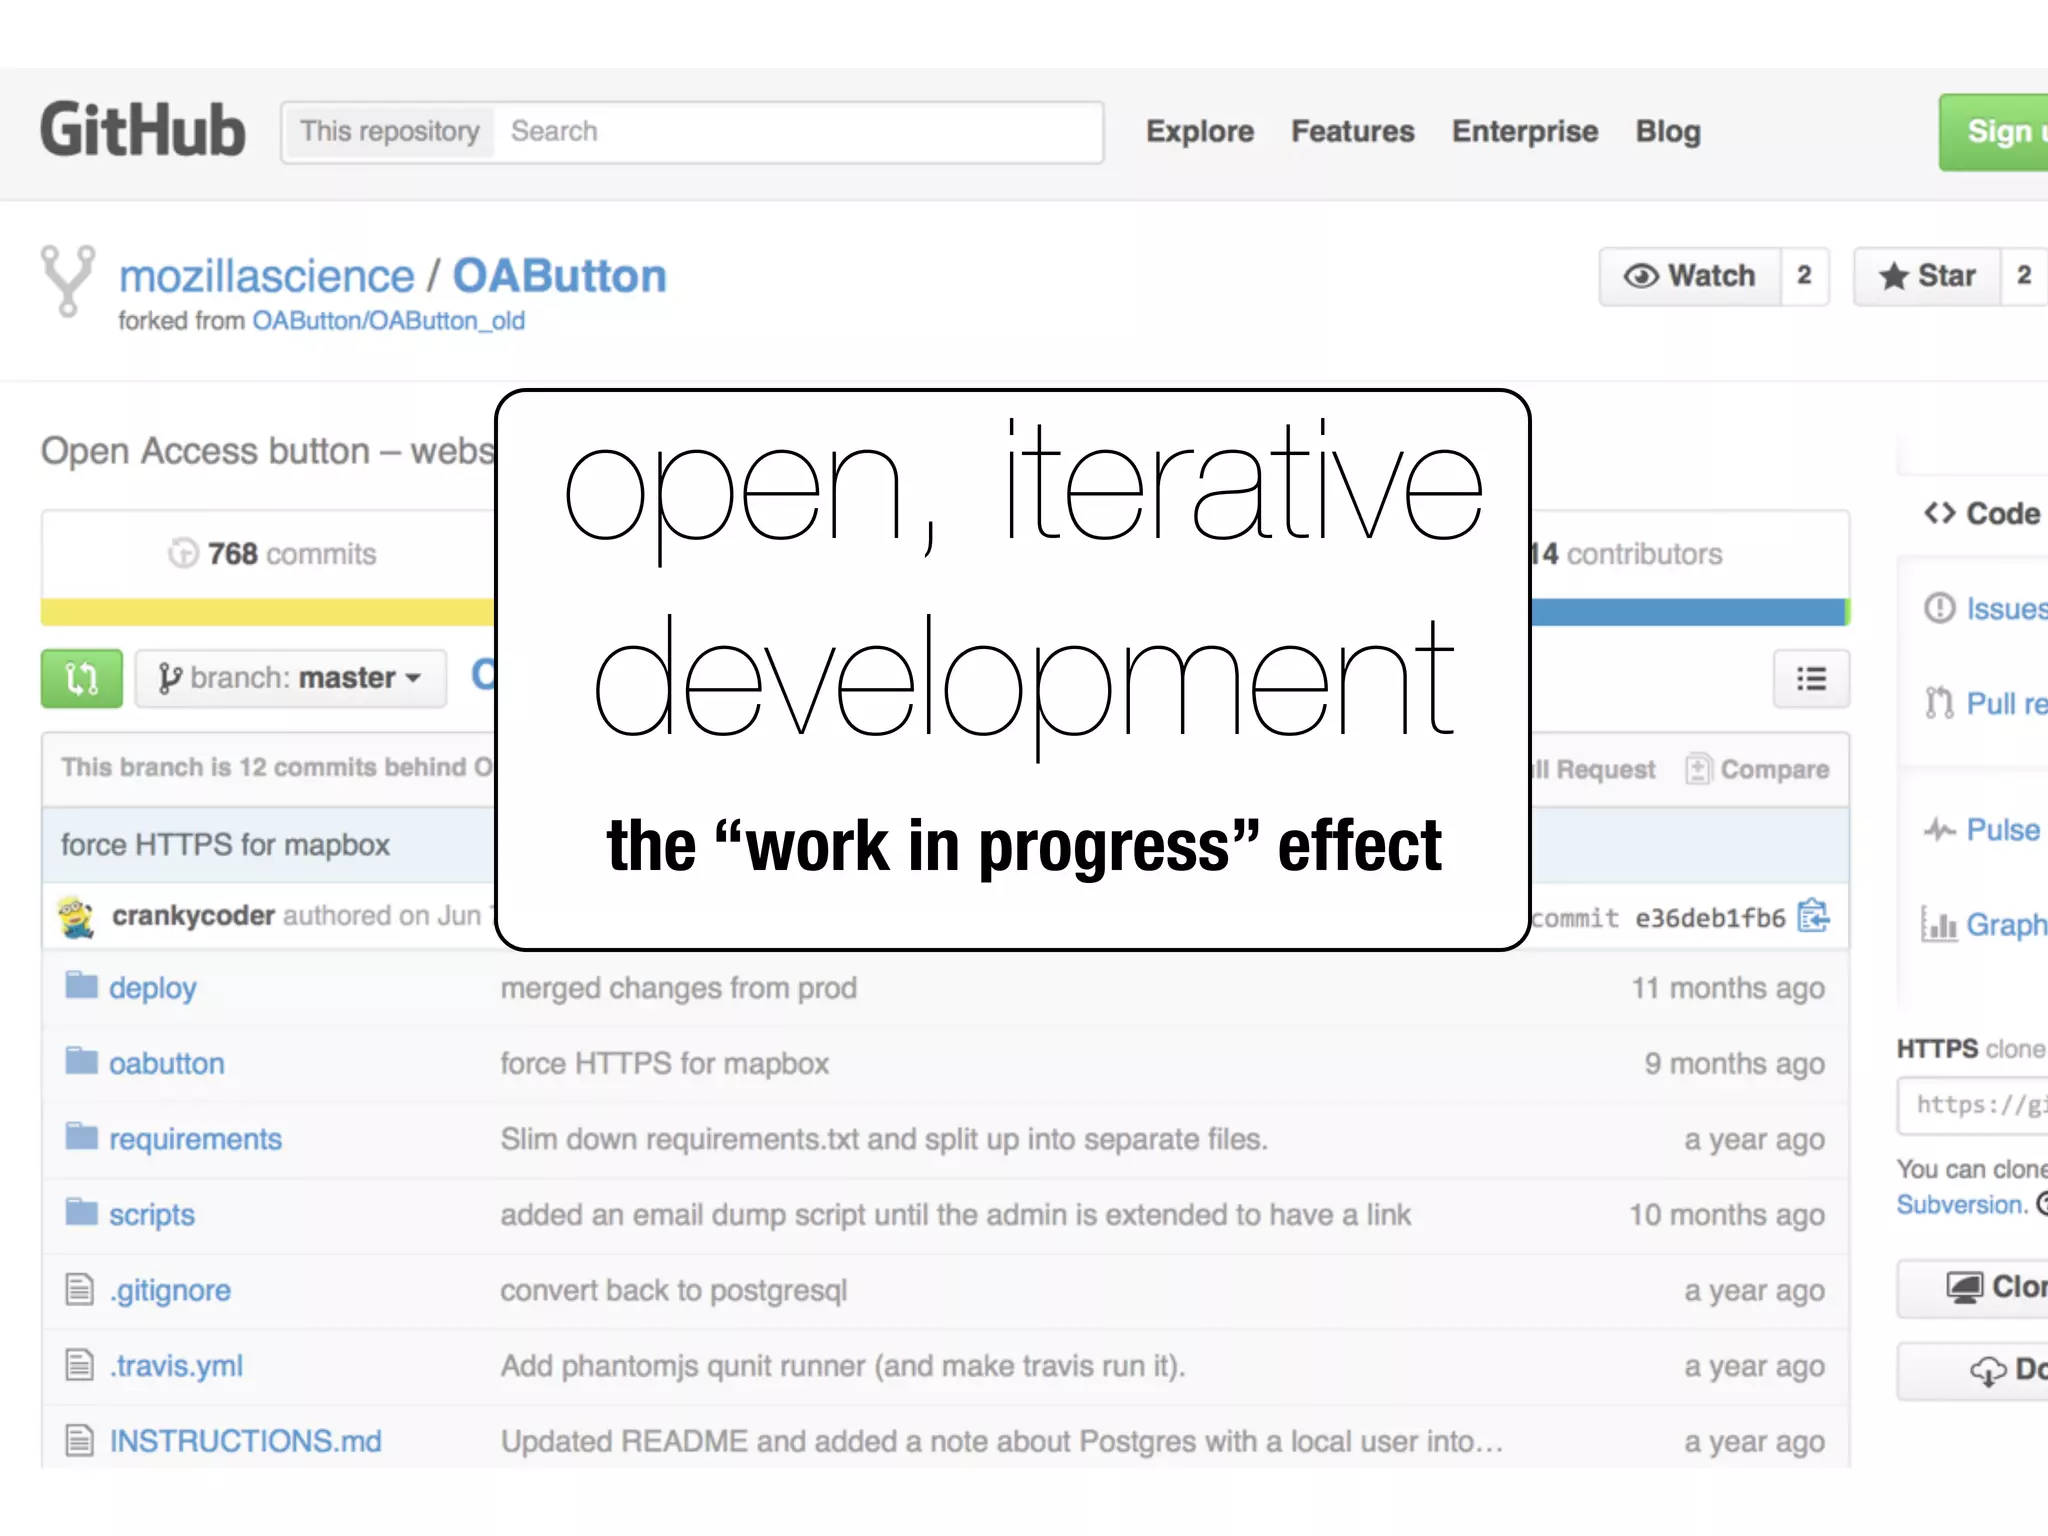Click the .gitignore file icon
The width and height of the screenshot is (2048, 1536).
click(80, 1289)
